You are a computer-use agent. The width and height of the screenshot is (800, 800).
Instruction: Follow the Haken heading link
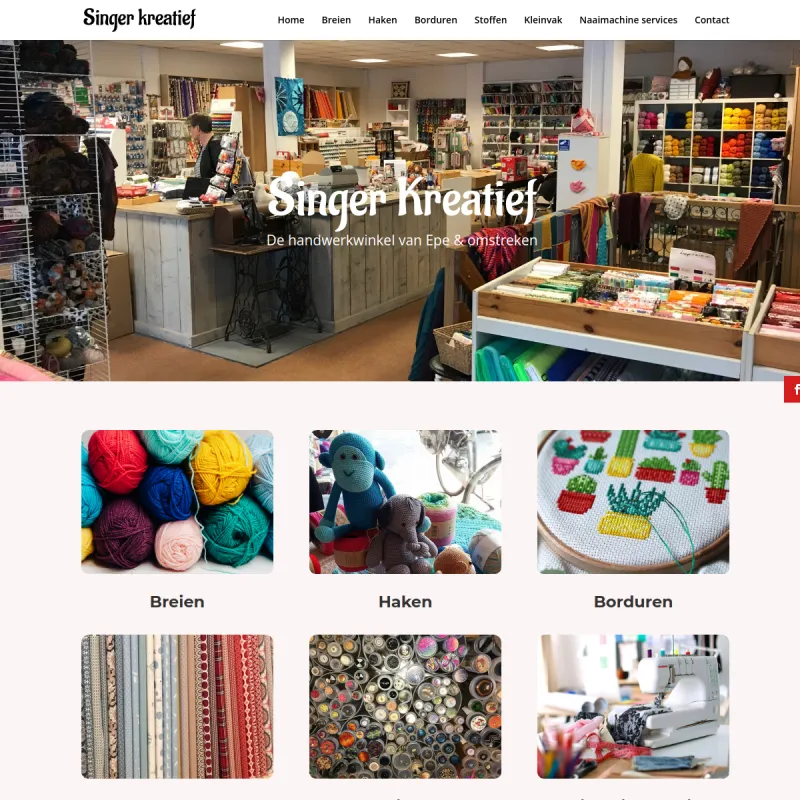[x=405, y=602]
